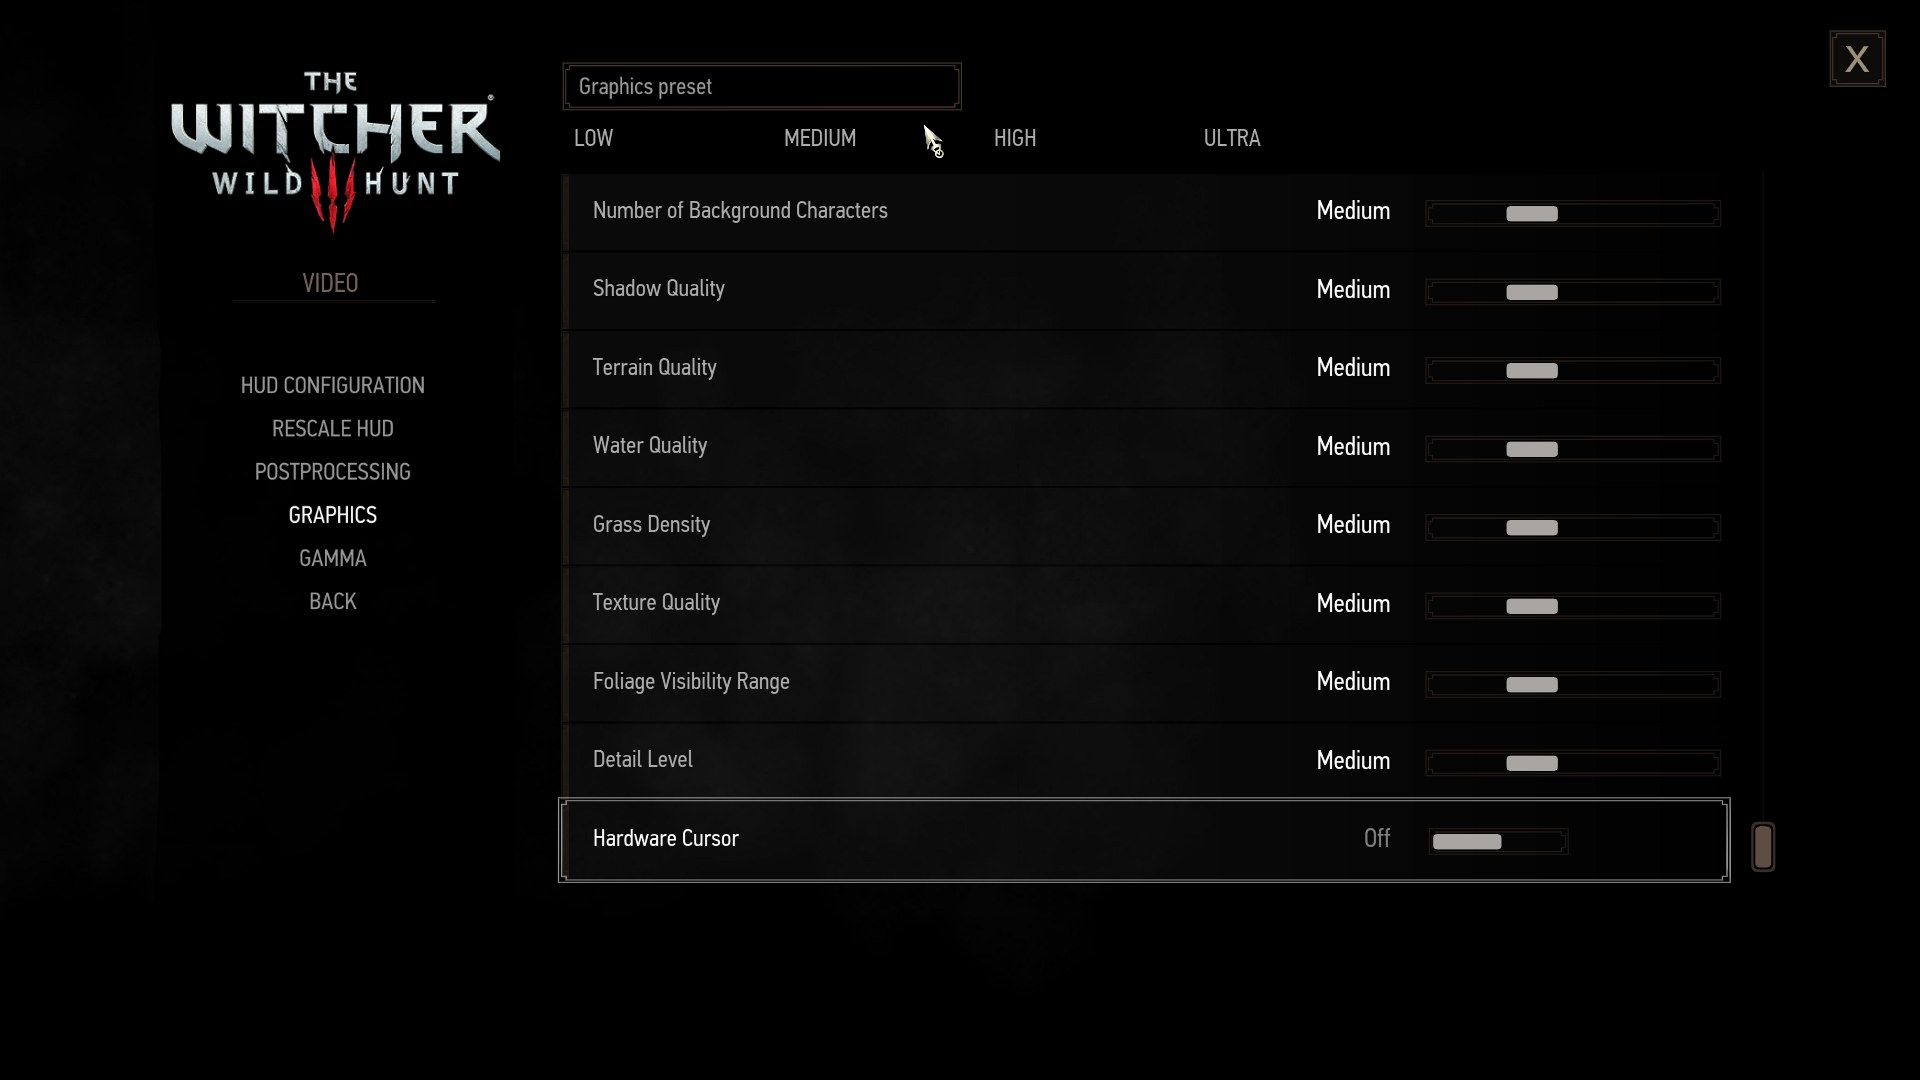Click the RESCALE HUD menu item
Screen dimensions: 1920x1080
pos(332,427)
